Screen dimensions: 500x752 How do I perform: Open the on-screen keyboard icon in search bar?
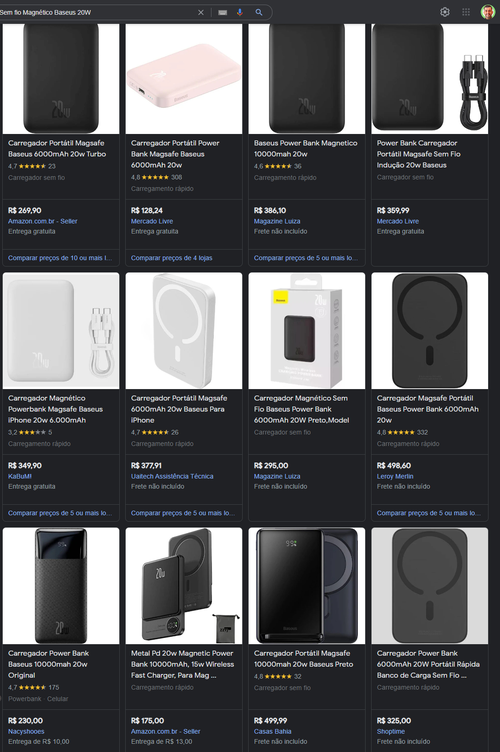click(x=222, y=12)
